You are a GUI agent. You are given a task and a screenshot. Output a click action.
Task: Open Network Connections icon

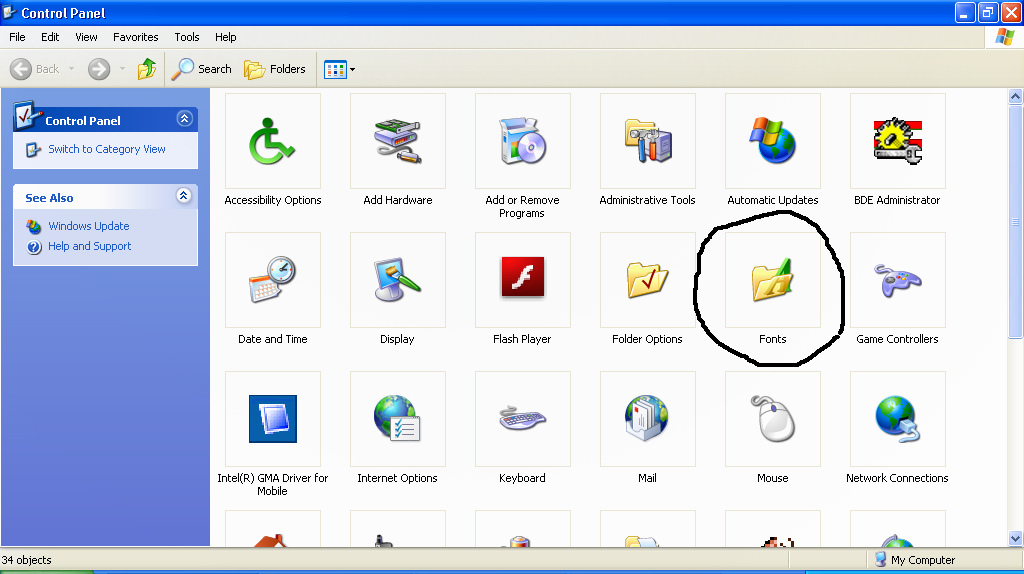pyautogui.click(x=897, y=419)
